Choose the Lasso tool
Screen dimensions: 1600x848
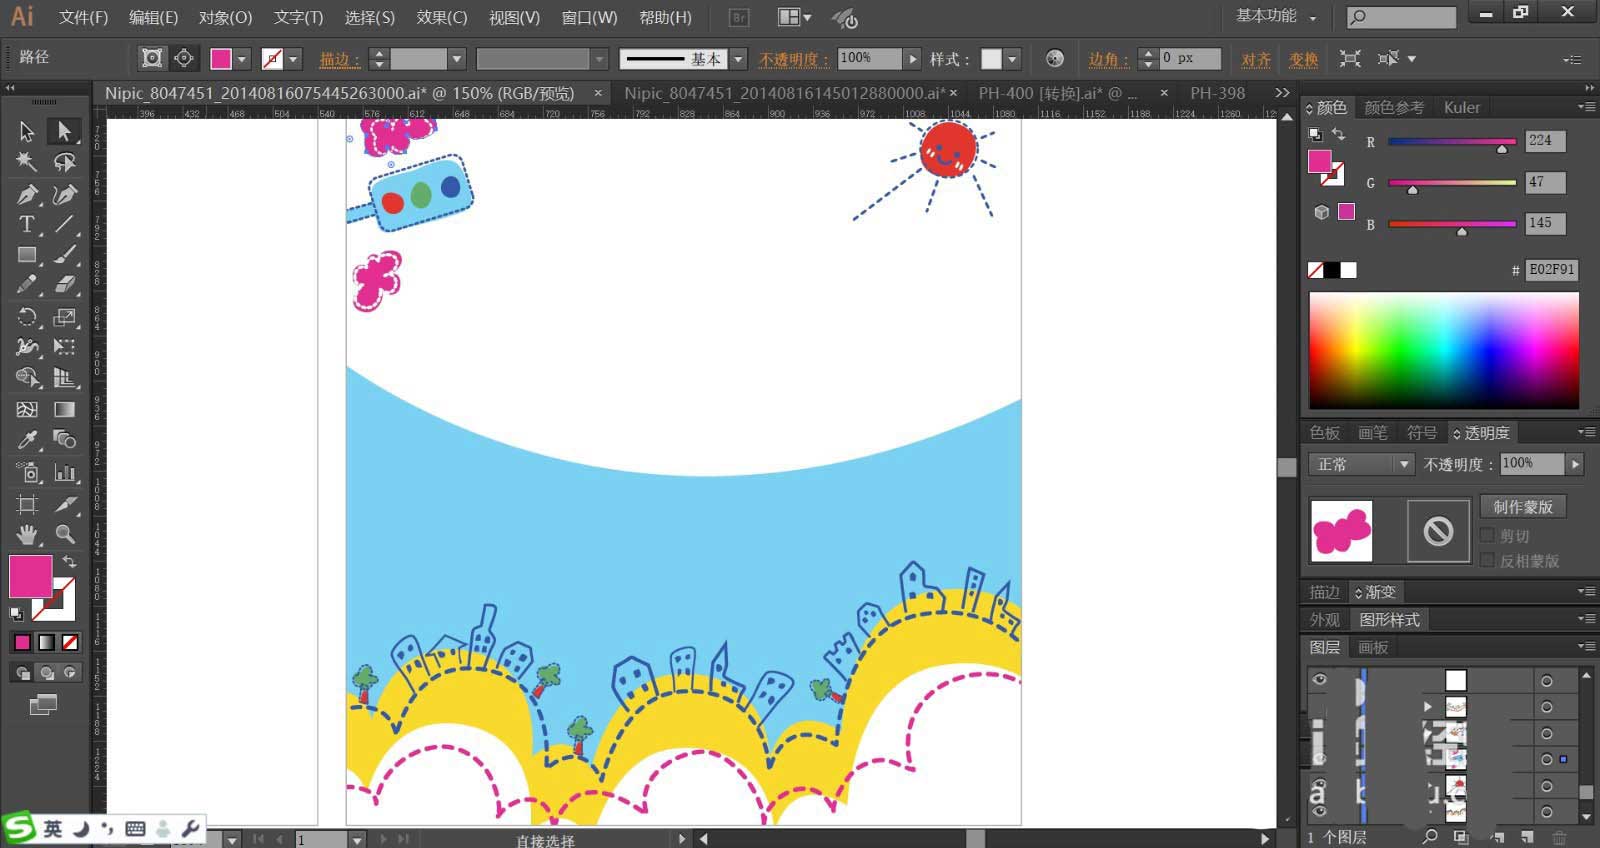point(64,162)
